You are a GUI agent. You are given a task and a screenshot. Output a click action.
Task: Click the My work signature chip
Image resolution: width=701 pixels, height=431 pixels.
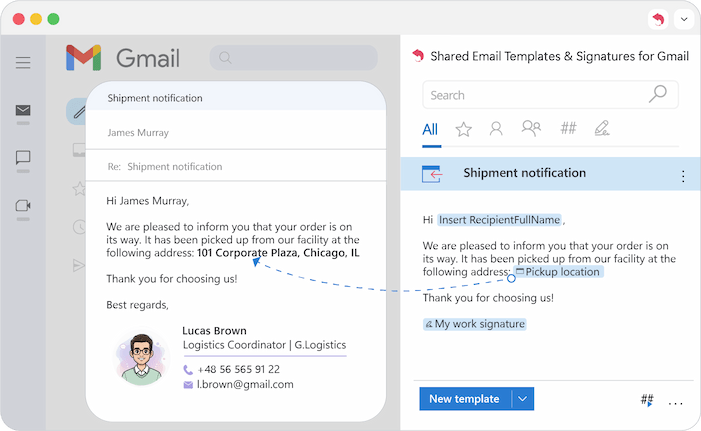click(x=475, y=324)
